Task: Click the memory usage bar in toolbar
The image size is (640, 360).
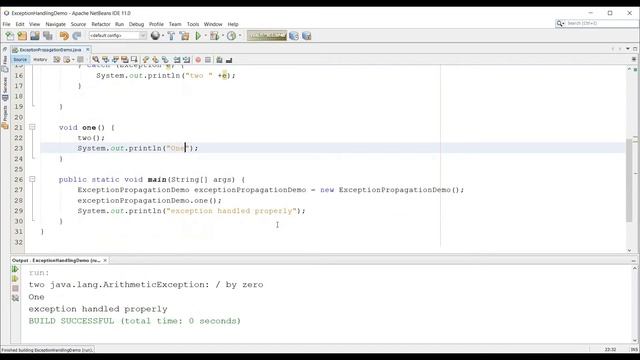Action: pyautogui.click(x=267, y=36)
